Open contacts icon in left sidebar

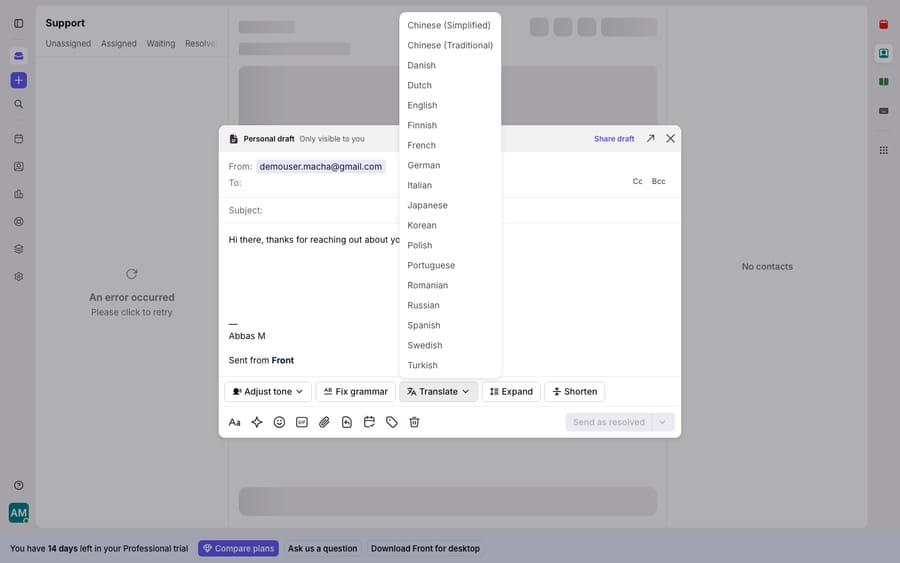[19, 166]
